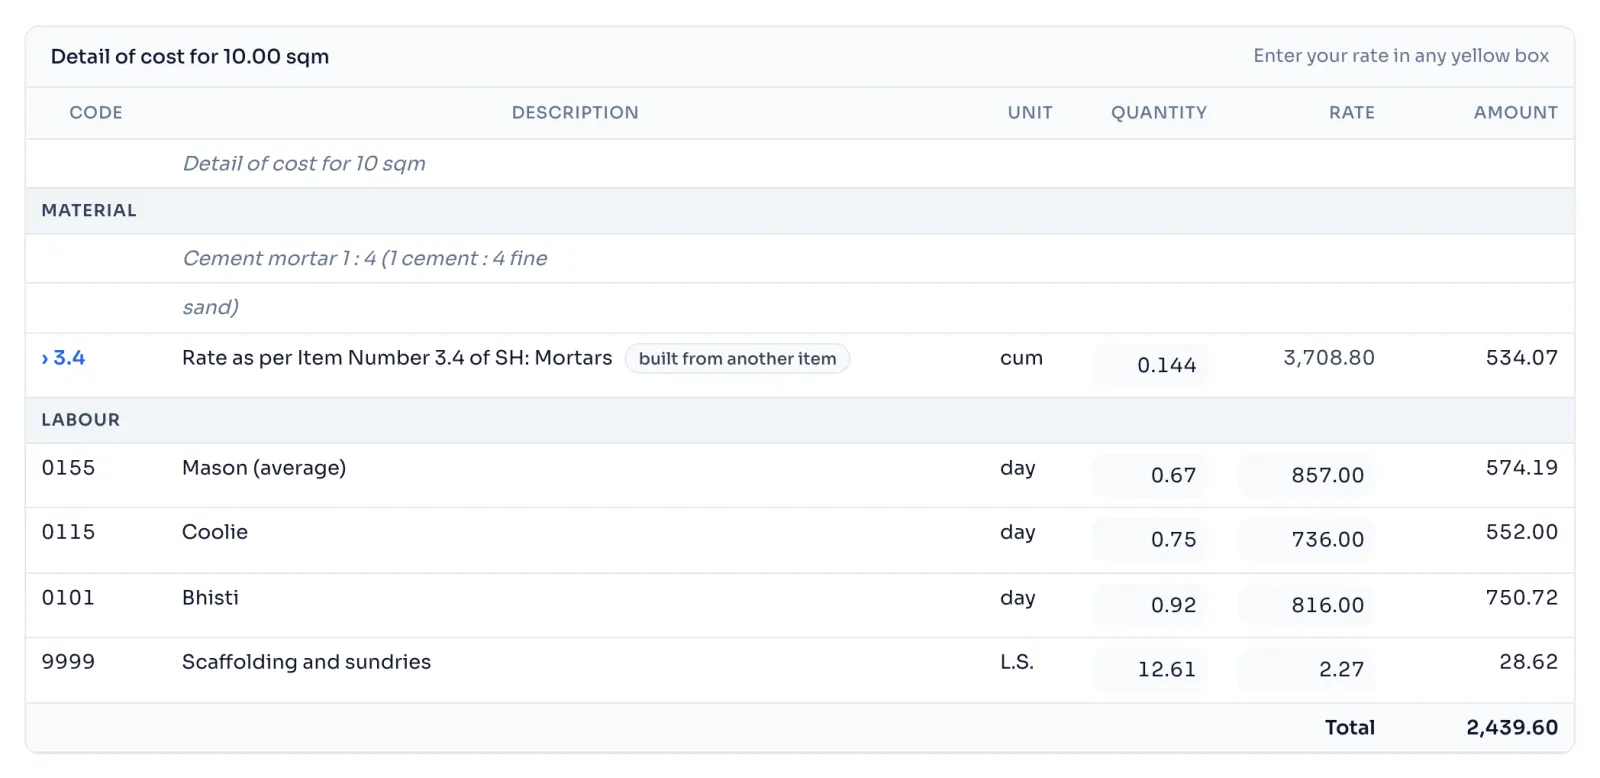This screenshot has width=1600, height=778.
Task: Select the mortar amount 534.07
Action: (x=1522, y=358)
